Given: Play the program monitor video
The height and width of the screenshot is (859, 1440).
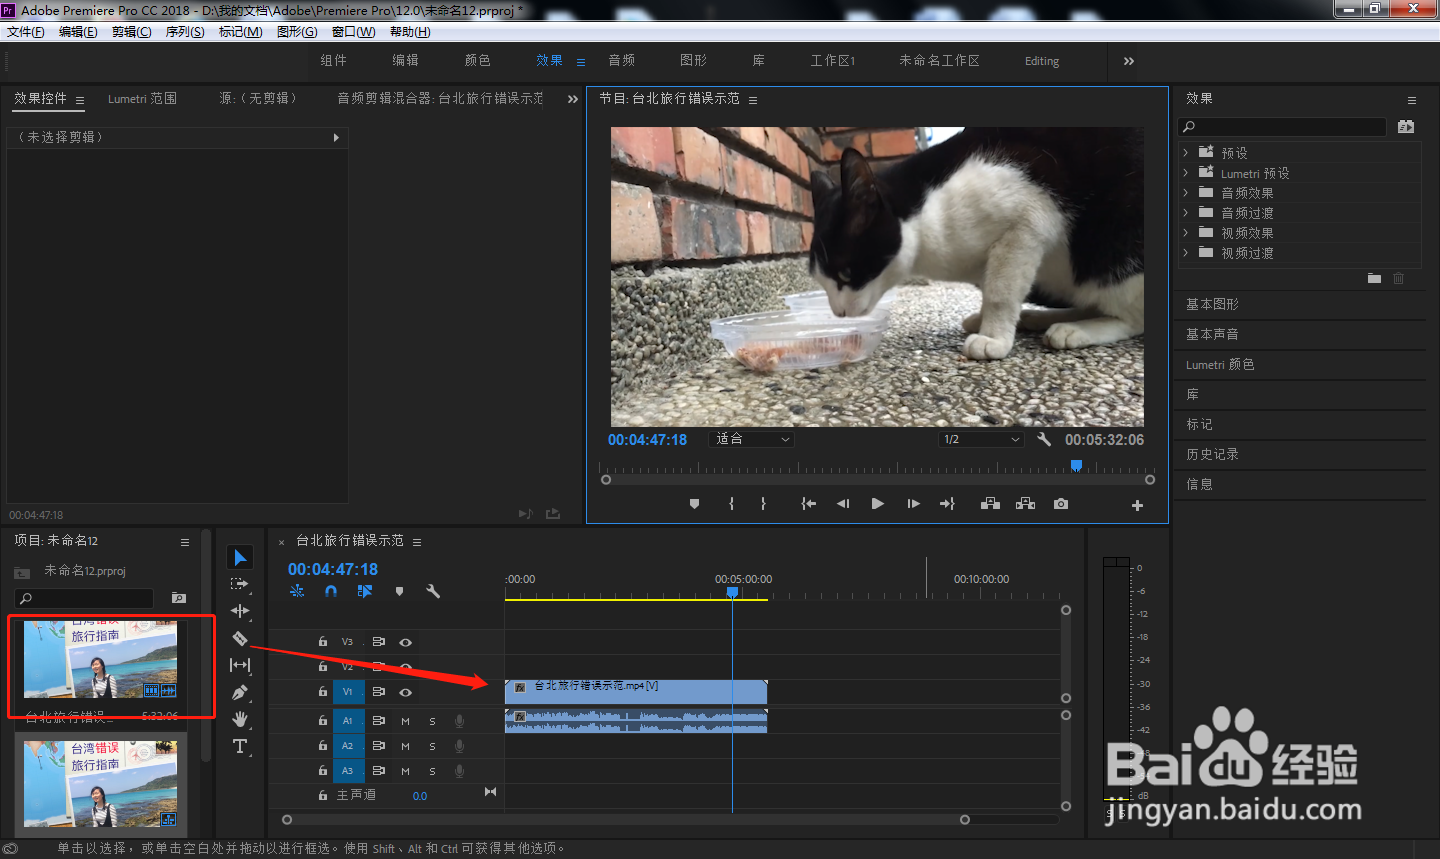Looking at the screenshot, I should (877, 504).
